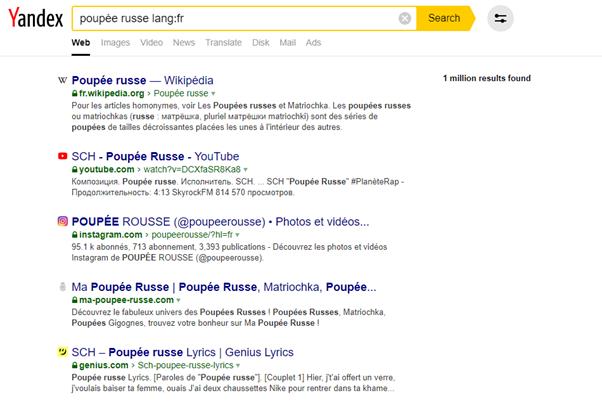Image resolution: width=602 pixels, height=412 pixels.
Task: Click snippet text 'Pour les articles homonymes'
Action: [126, 106]
